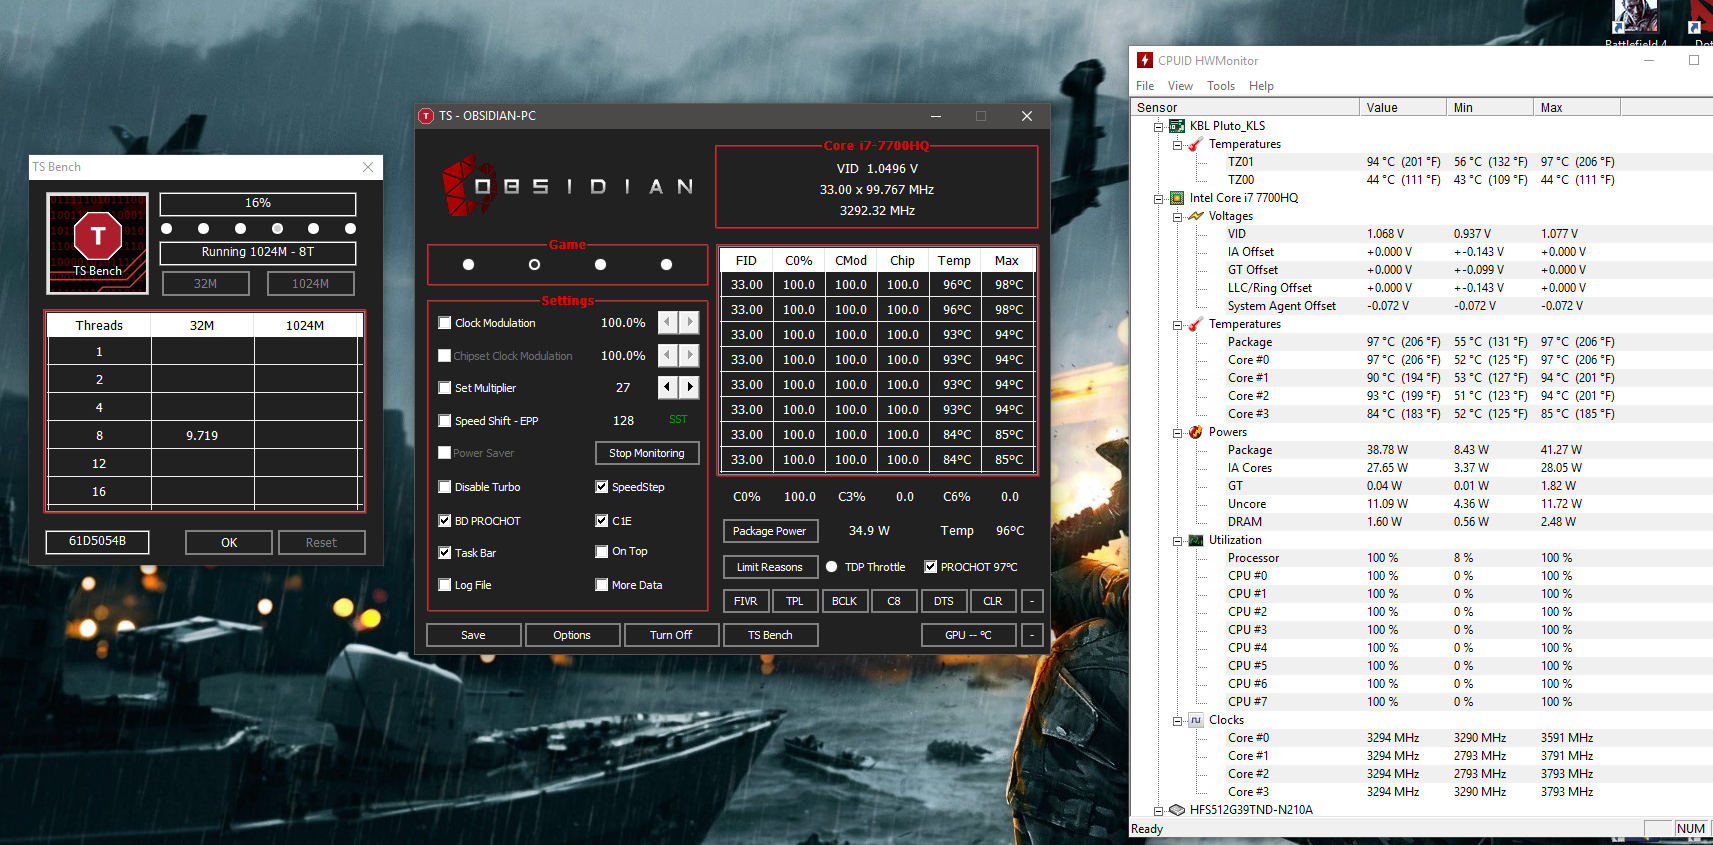
Task: Click the Sensor column header
Action: point(1244,107)
